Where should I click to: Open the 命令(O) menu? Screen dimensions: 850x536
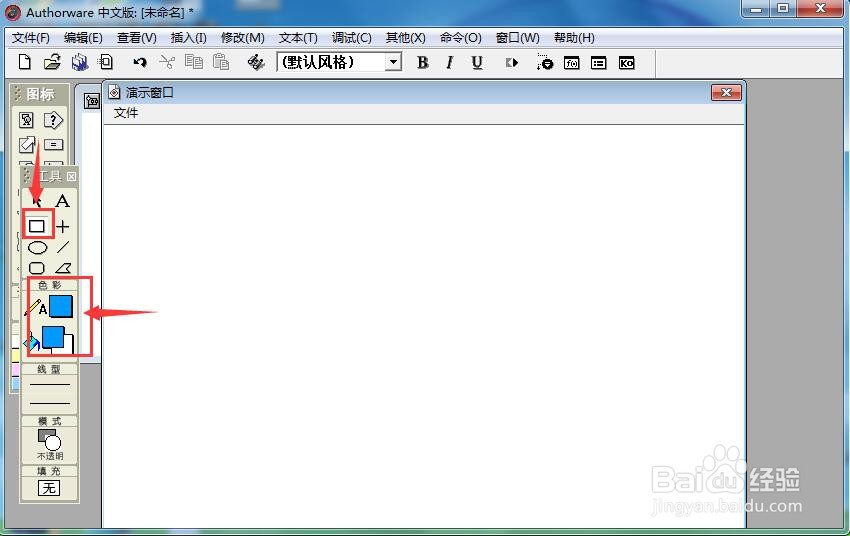pyautogui.click(x=461, y=38)
